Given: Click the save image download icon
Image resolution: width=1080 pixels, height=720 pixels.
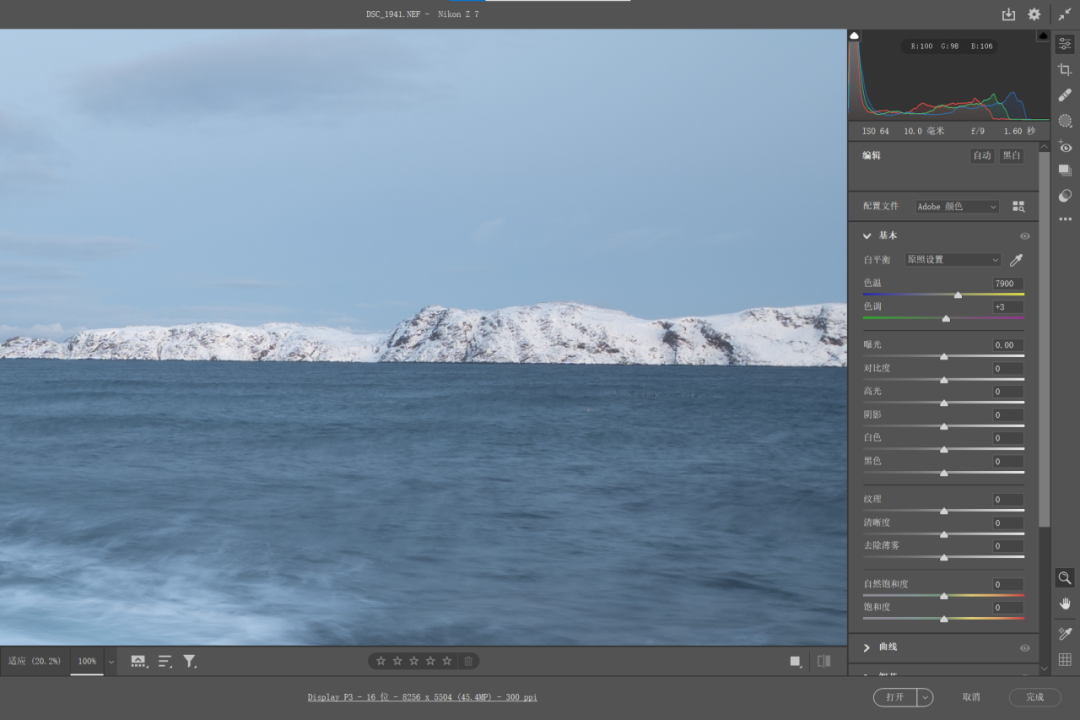Looking at the screenshot, I should pos(1008,14).
